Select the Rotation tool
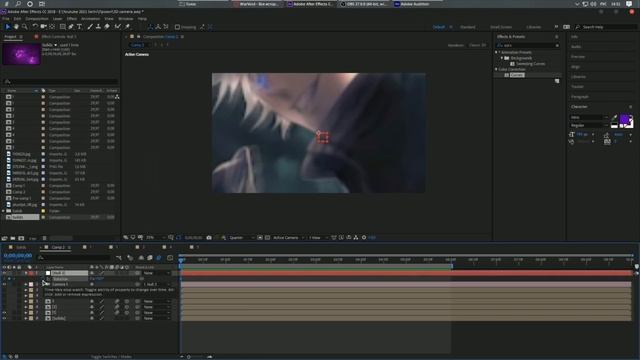 pos(35,27)
